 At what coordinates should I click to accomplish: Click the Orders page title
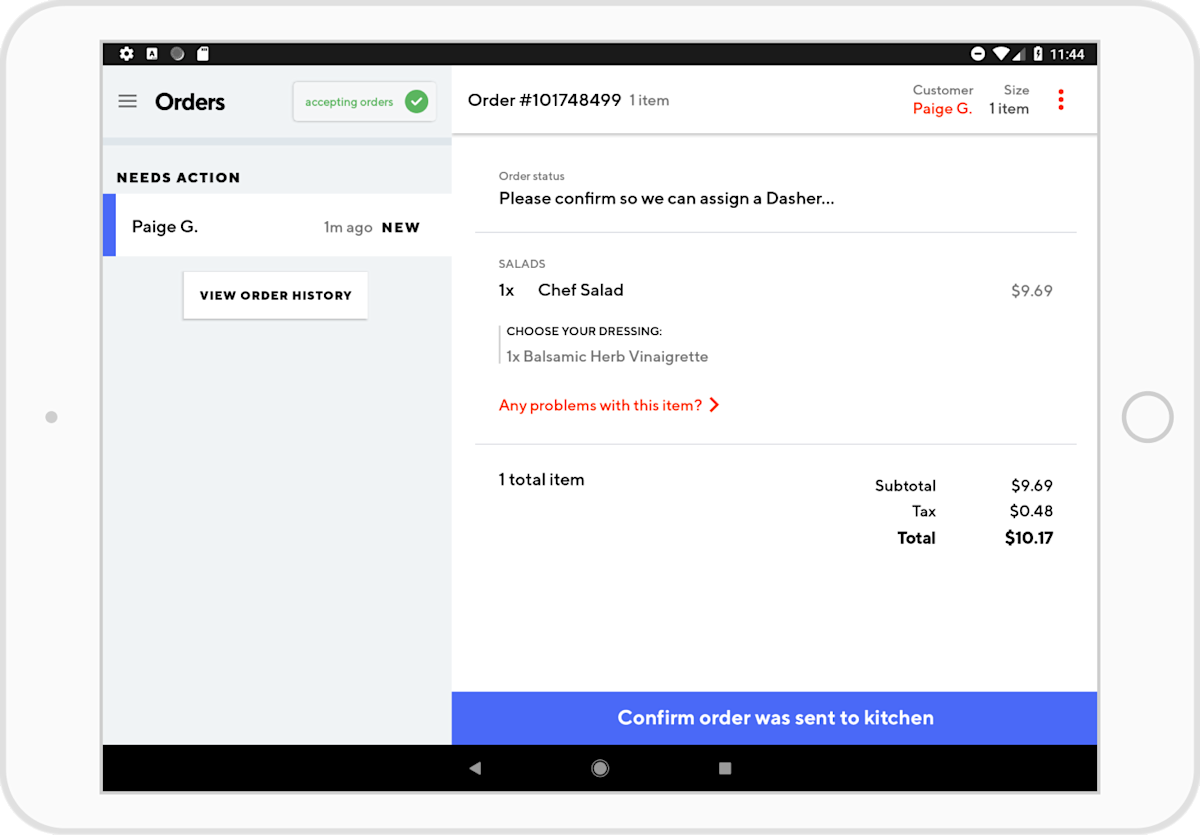[x=190, y=101]
